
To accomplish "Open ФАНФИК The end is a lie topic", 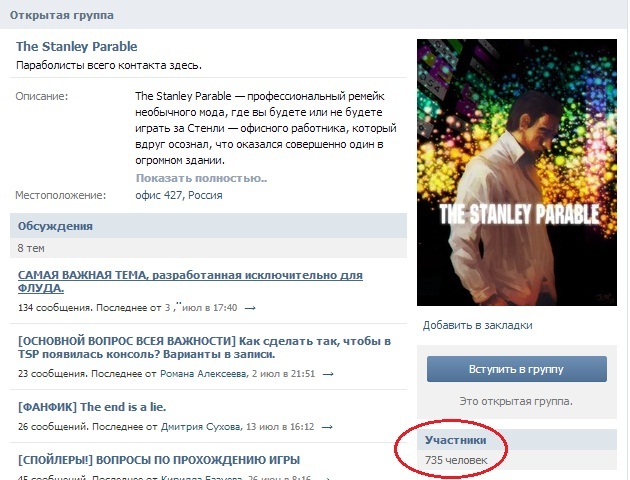I will (x=92, y=407).
